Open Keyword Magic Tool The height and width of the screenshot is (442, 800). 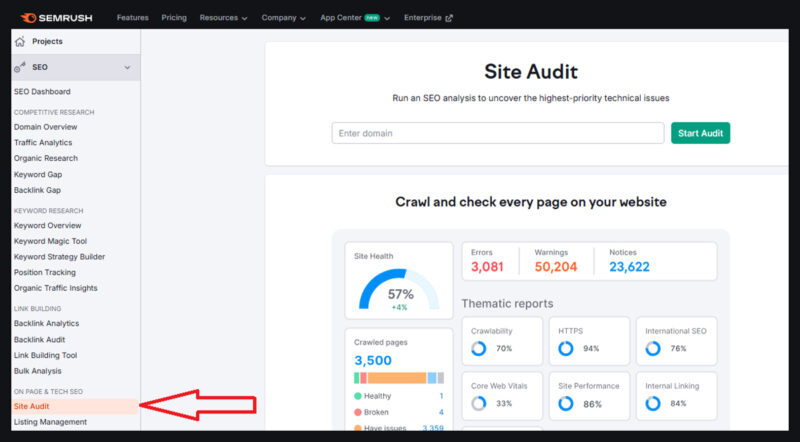pos(51,241)
